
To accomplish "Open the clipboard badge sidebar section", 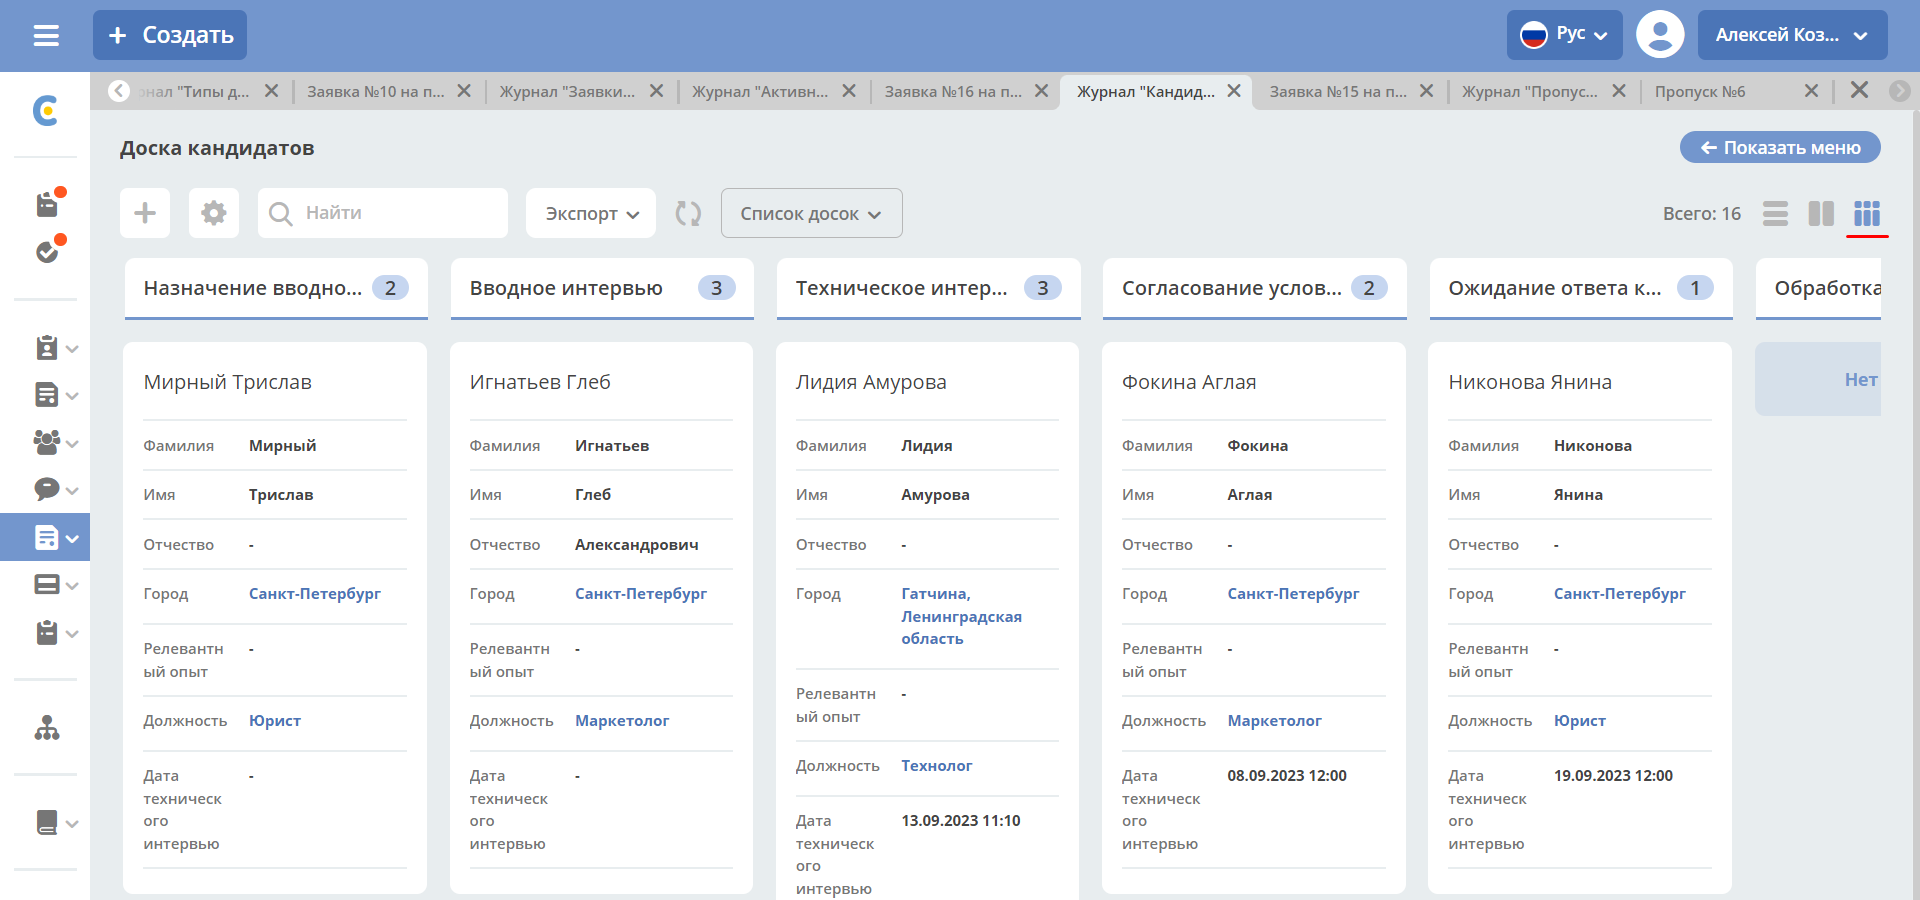I will (x=46, y=348).
